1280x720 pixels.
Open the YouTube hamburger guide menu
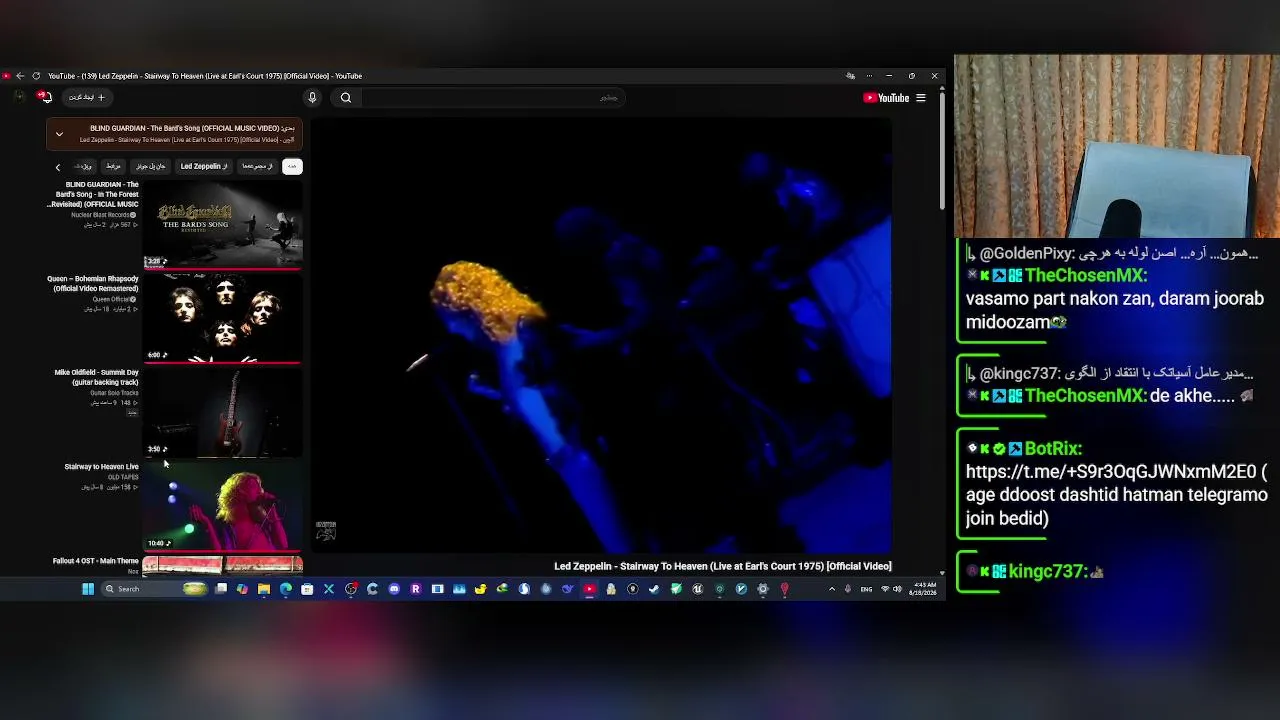click(921, 98)
